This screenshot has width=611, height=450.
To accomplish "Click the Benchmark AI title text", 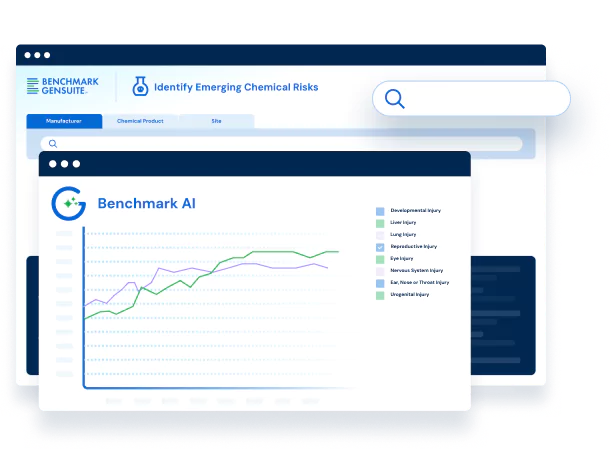I will point(147,203).
